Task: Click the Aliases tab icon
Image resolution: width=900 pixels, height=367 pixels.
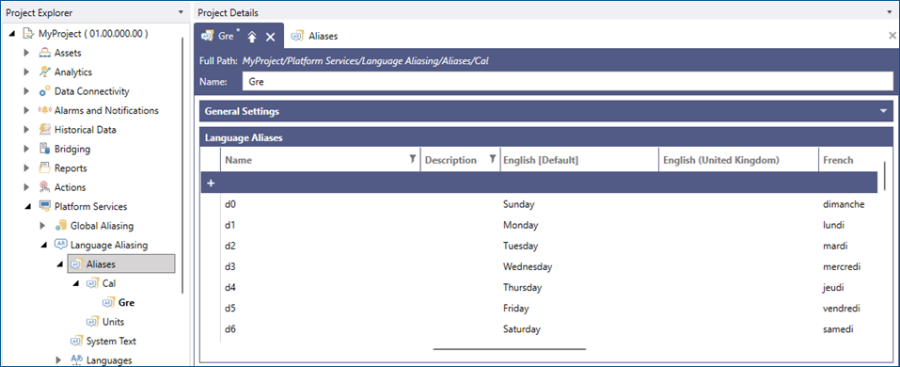Action: [297, 36]
